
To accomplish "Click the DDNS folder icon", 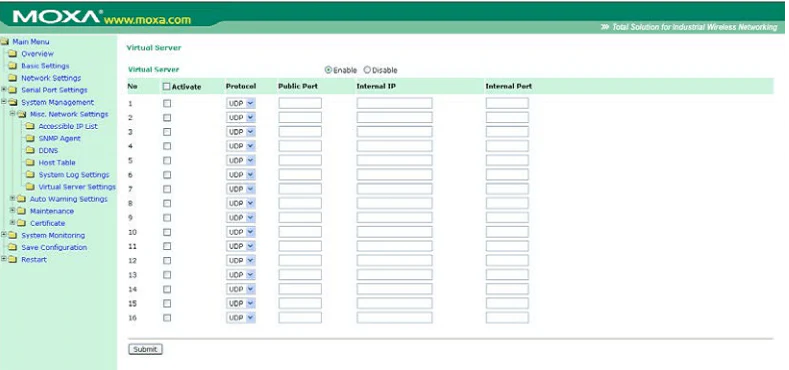I will tap(30, 151).
